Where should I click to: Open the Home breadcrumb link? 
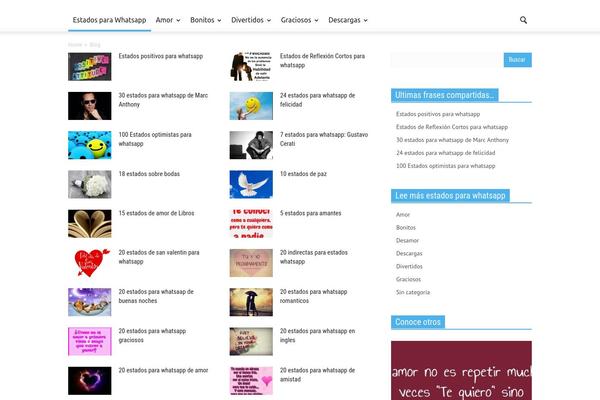(75, 45)
